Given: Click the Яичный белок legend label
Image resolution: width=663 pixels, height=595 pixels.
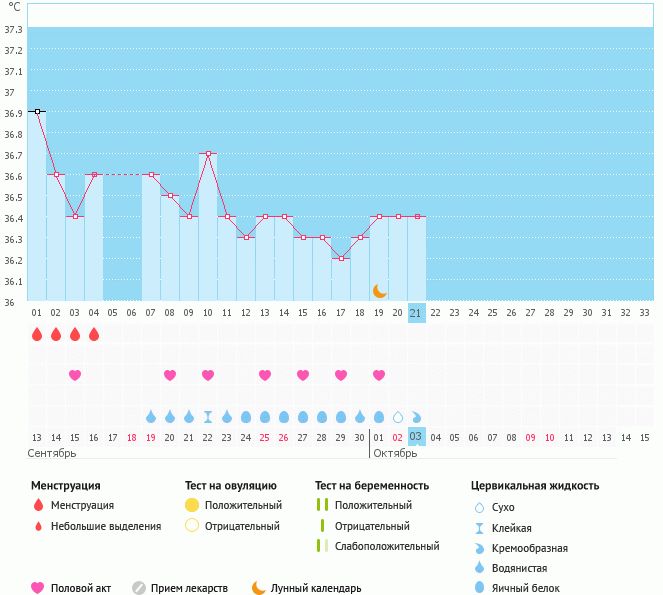Looking at the screenshot, I should click(526, 588).
